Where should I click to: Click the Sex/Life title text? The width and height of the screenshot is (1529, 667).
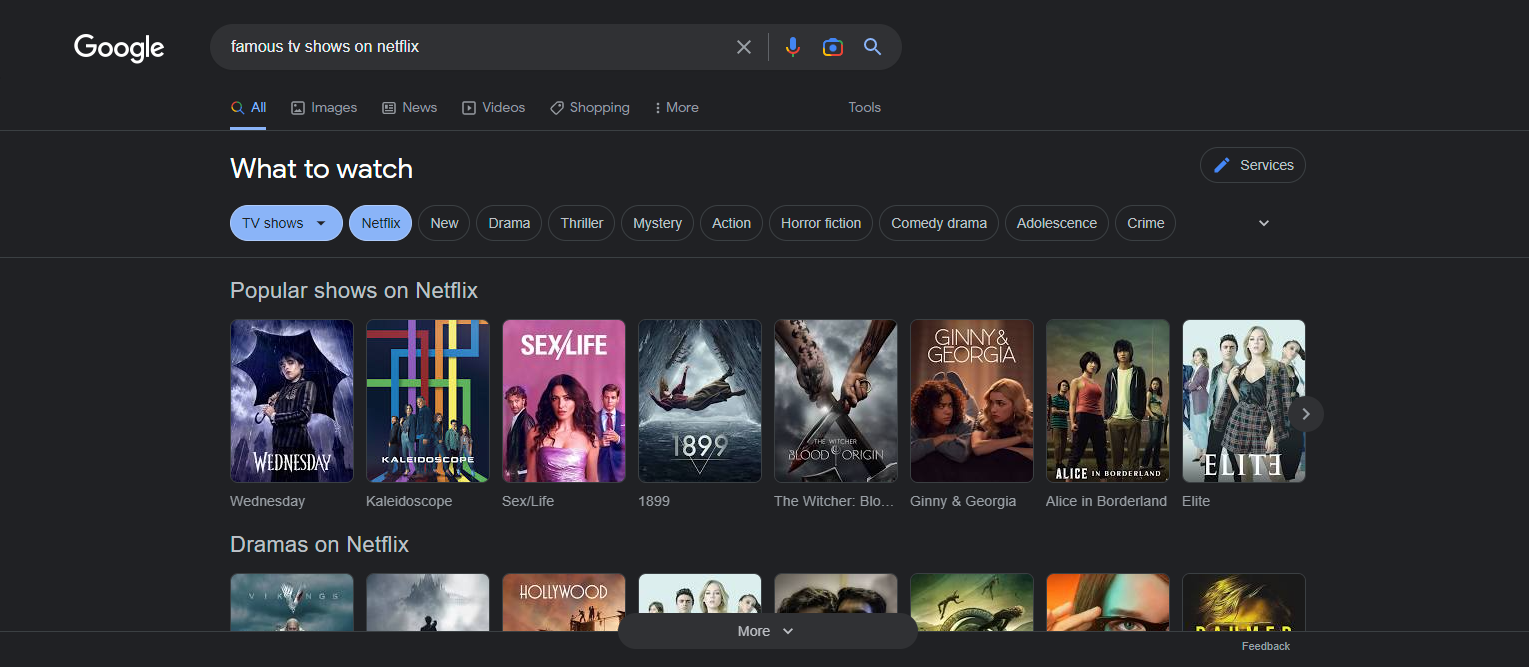click(528, 501)
